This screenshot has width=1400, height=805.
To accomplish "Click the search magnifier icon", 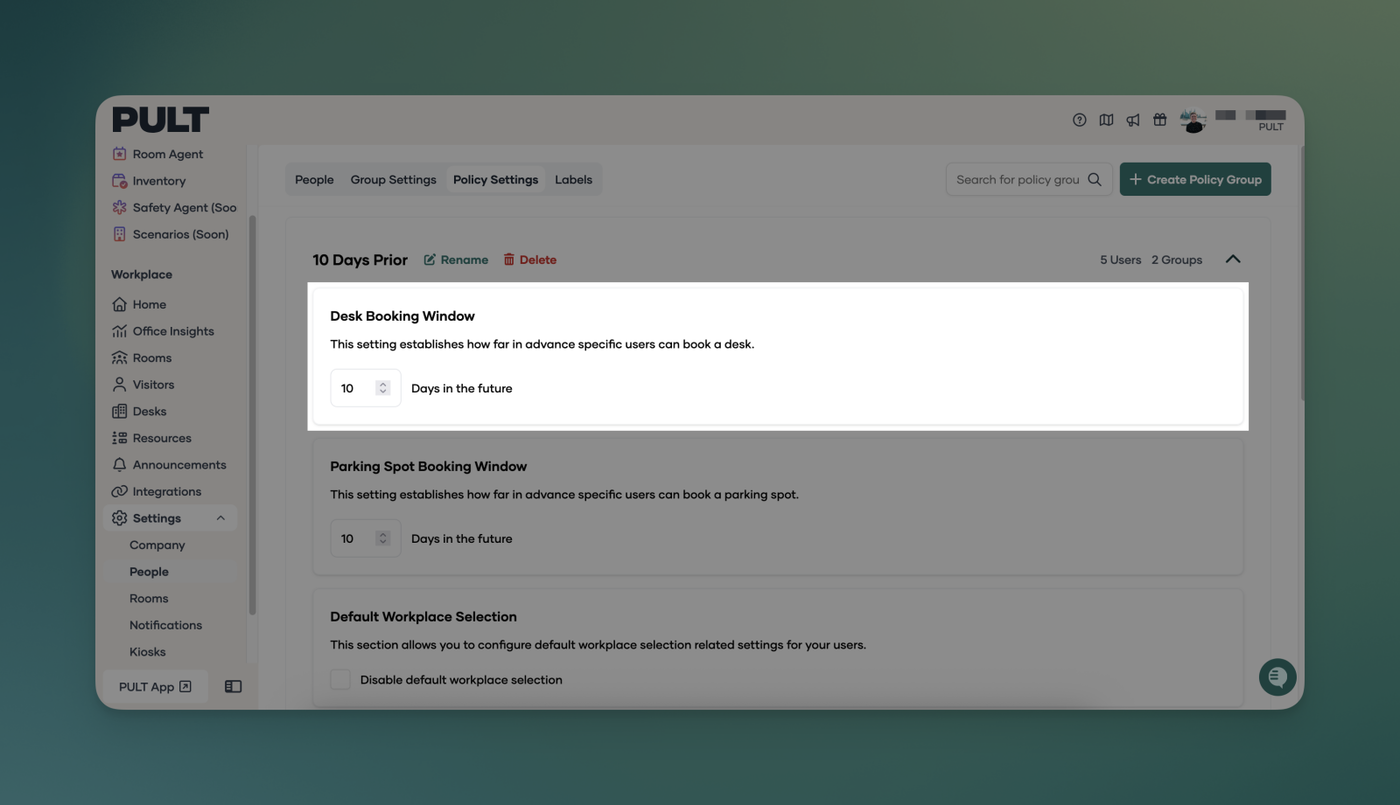I will (1095, 180).
